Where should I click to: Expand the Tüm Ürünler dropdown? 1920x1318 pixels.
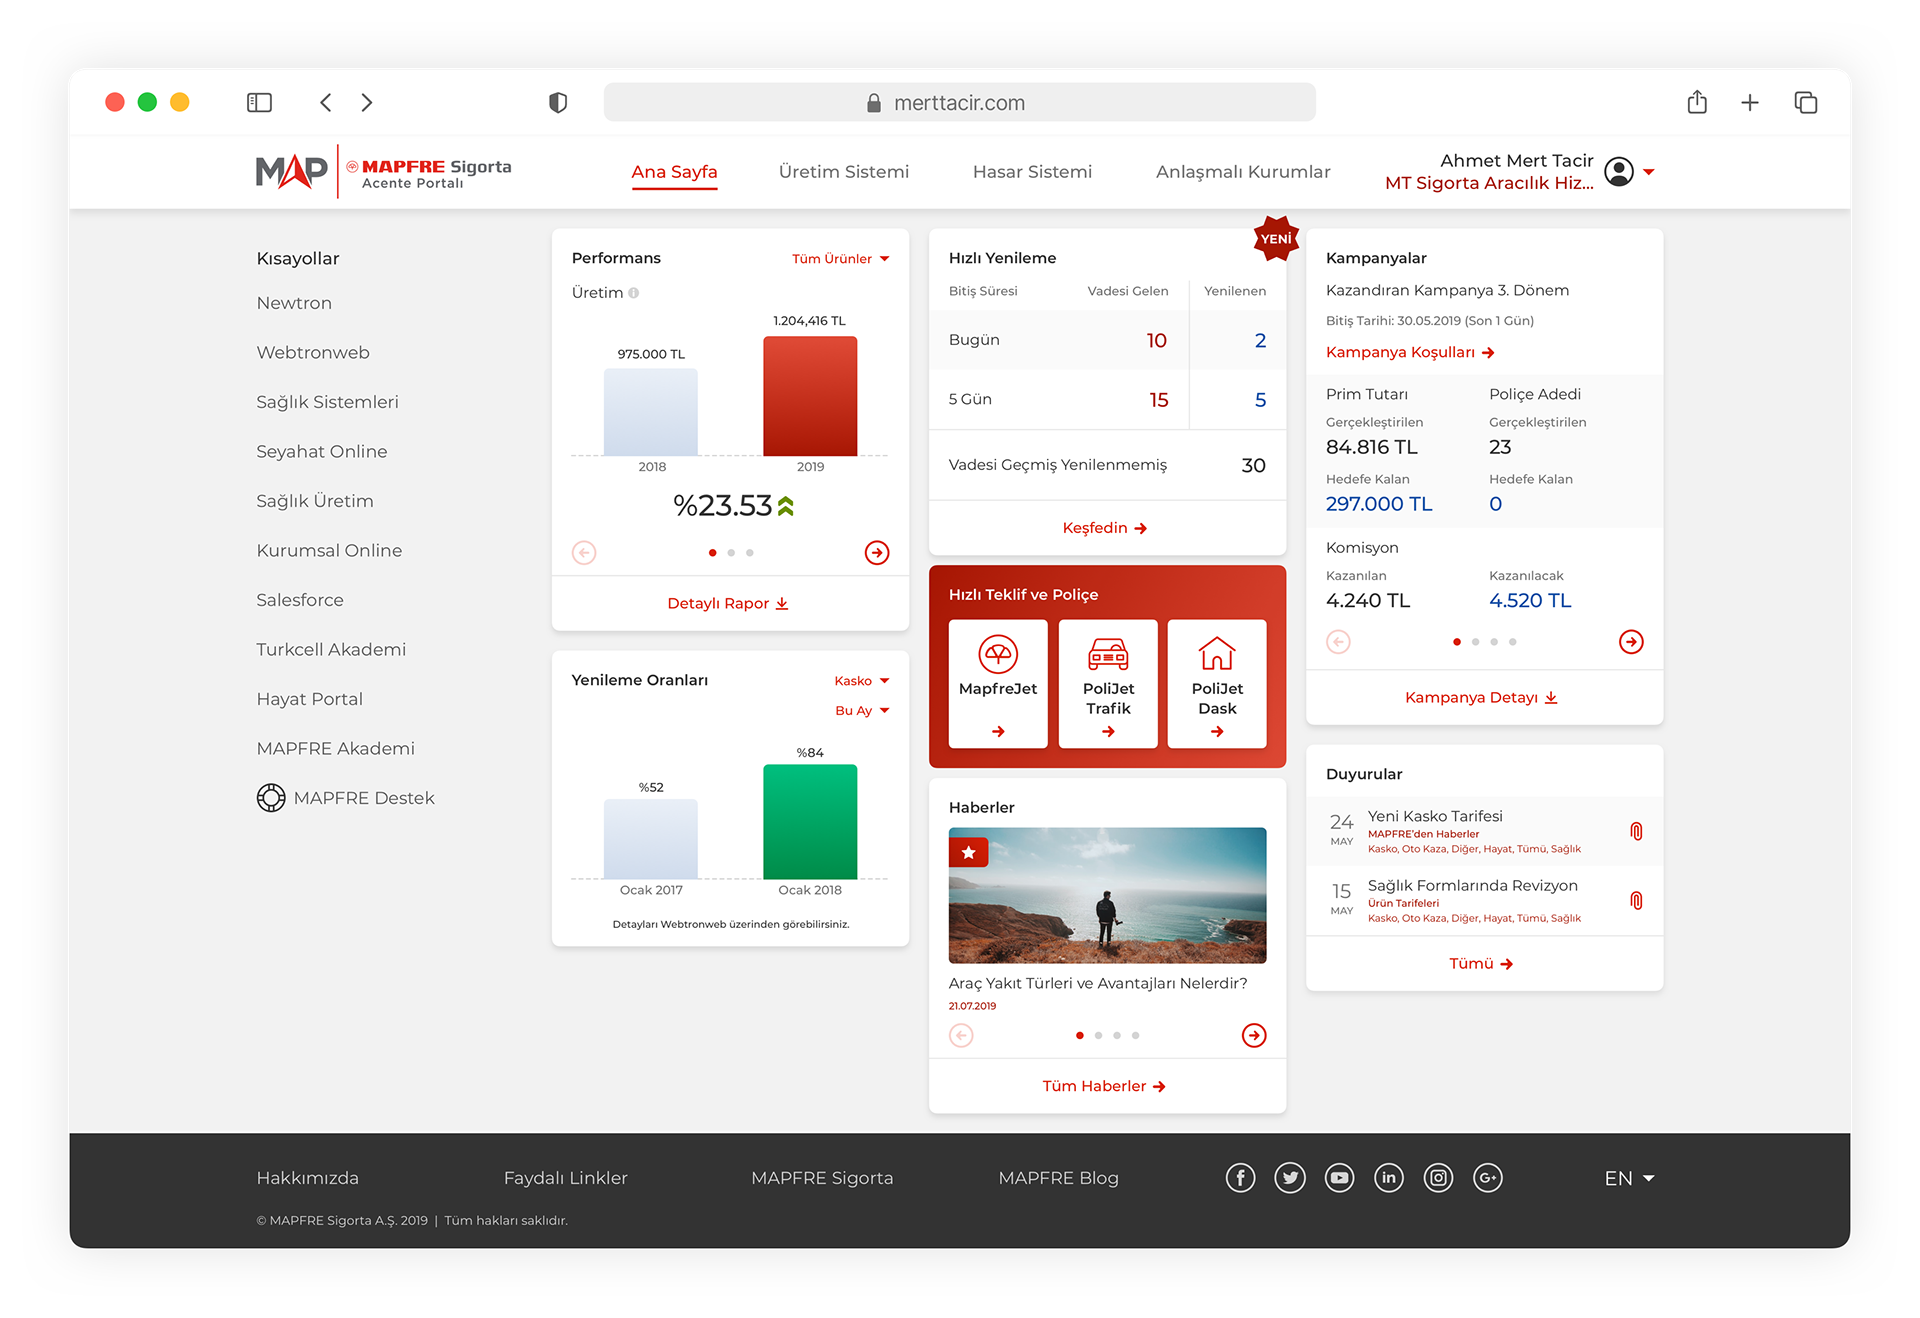click(840, 259)
